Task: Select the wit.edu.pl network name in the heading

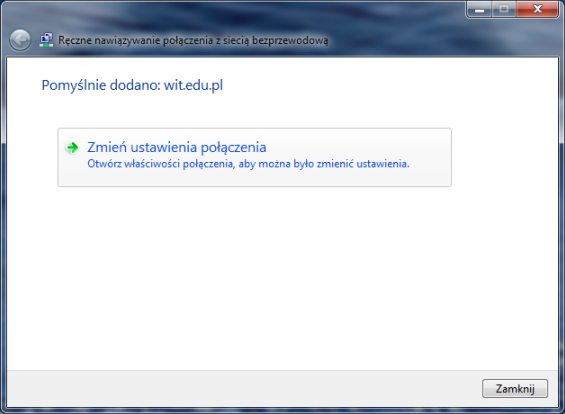Action: pyautogui.click(x=193, y=86)
